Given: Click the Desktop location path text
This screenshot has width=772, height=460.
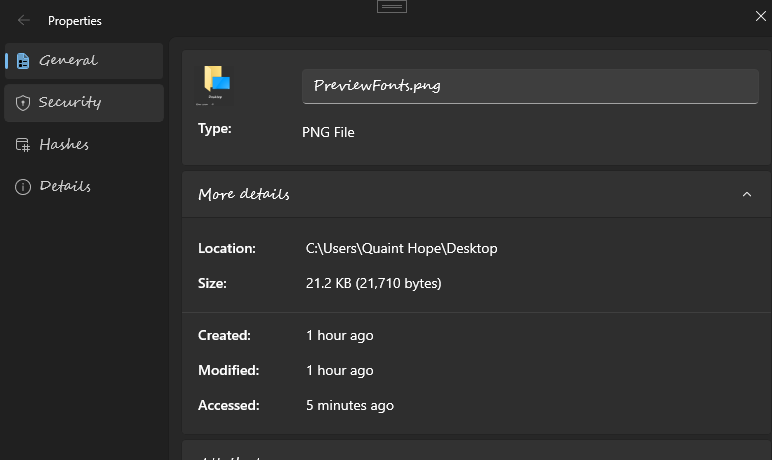Looking at the screenshot, I should pos(401,248).
